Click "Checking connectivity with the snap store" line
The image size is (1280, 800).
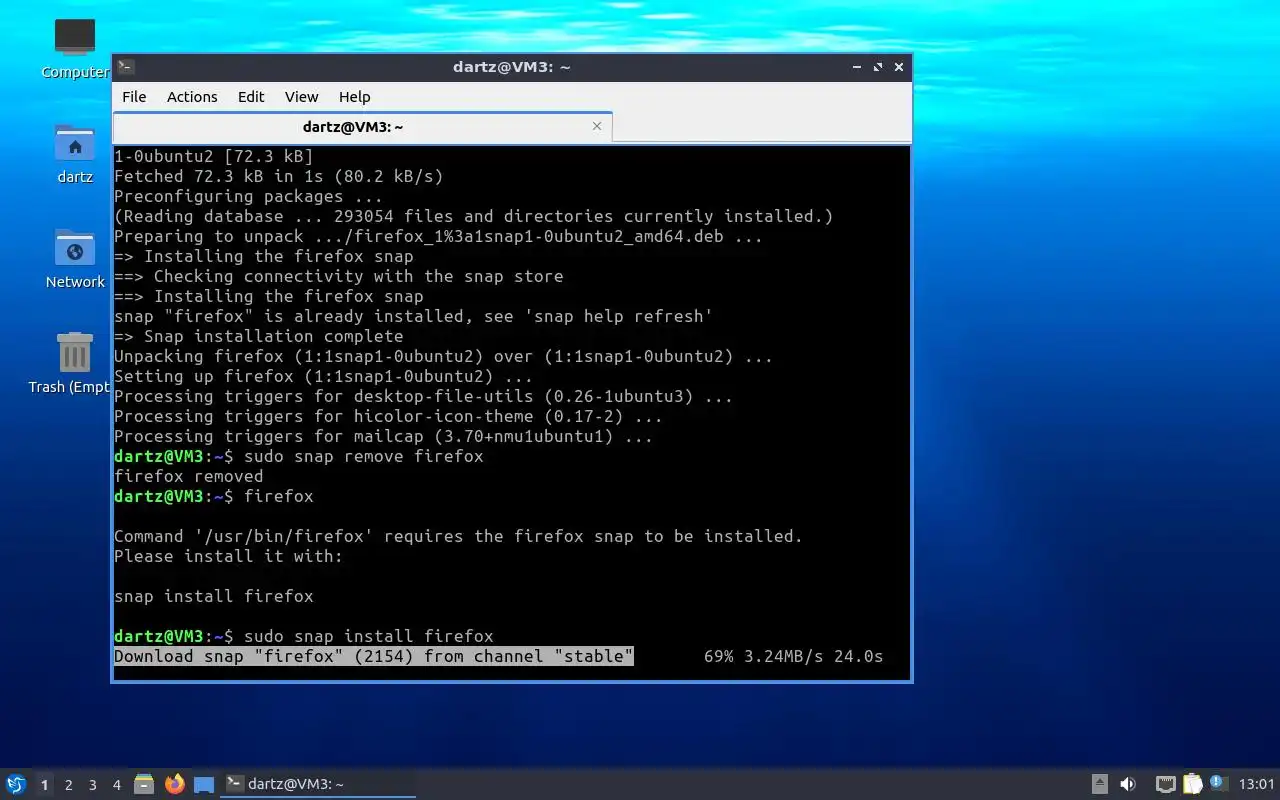click(339, 276)
